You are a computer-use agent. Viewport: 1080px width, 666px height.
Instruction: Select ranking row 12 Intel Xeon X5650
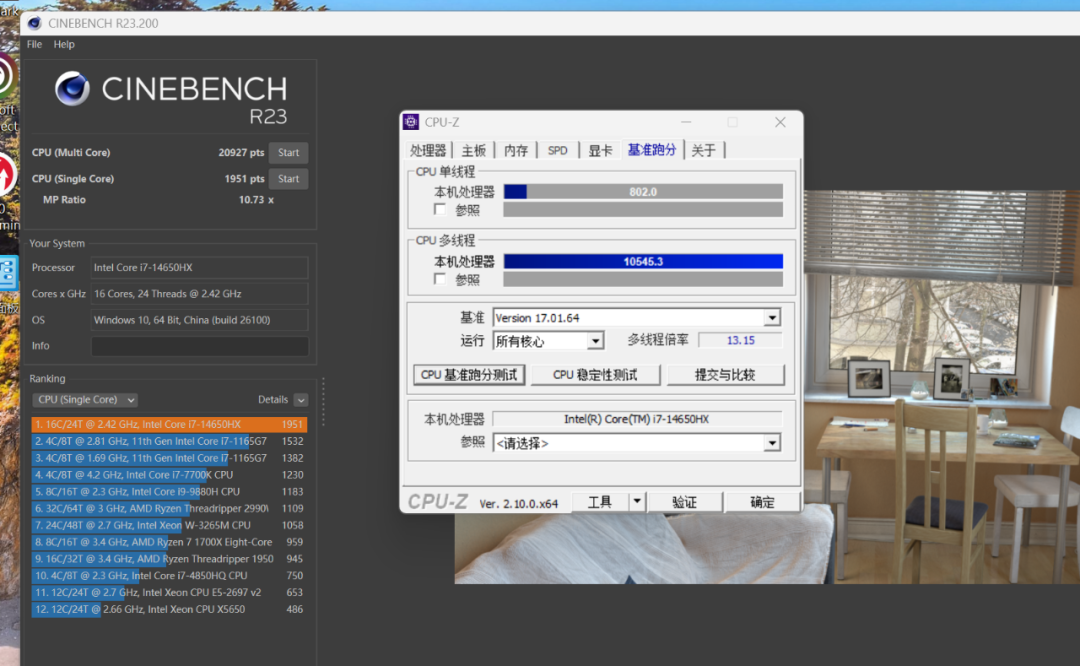click(x=169, y=609)
